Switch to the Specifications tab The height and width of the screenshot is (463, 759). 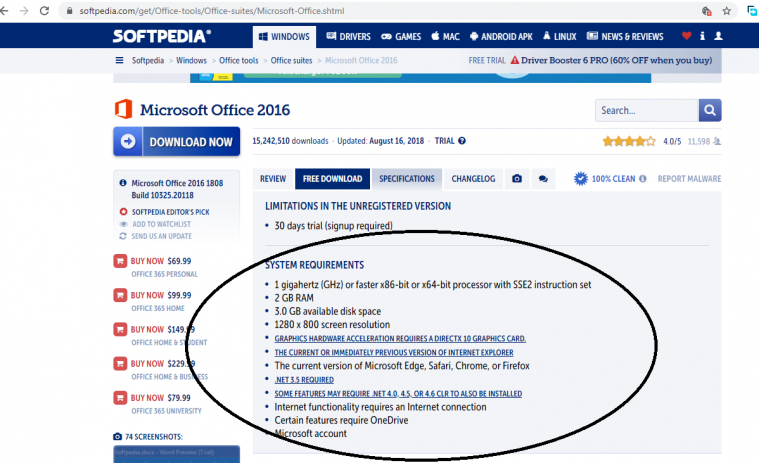407,179
